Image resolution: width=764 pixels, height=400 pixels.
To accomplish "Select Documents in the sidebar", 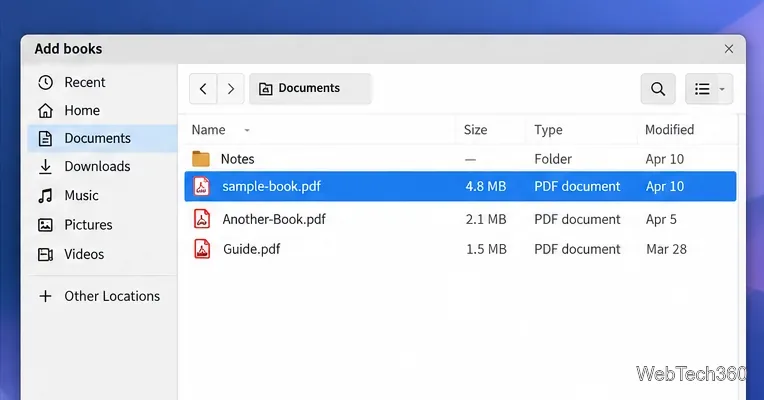I will point(103,138).
